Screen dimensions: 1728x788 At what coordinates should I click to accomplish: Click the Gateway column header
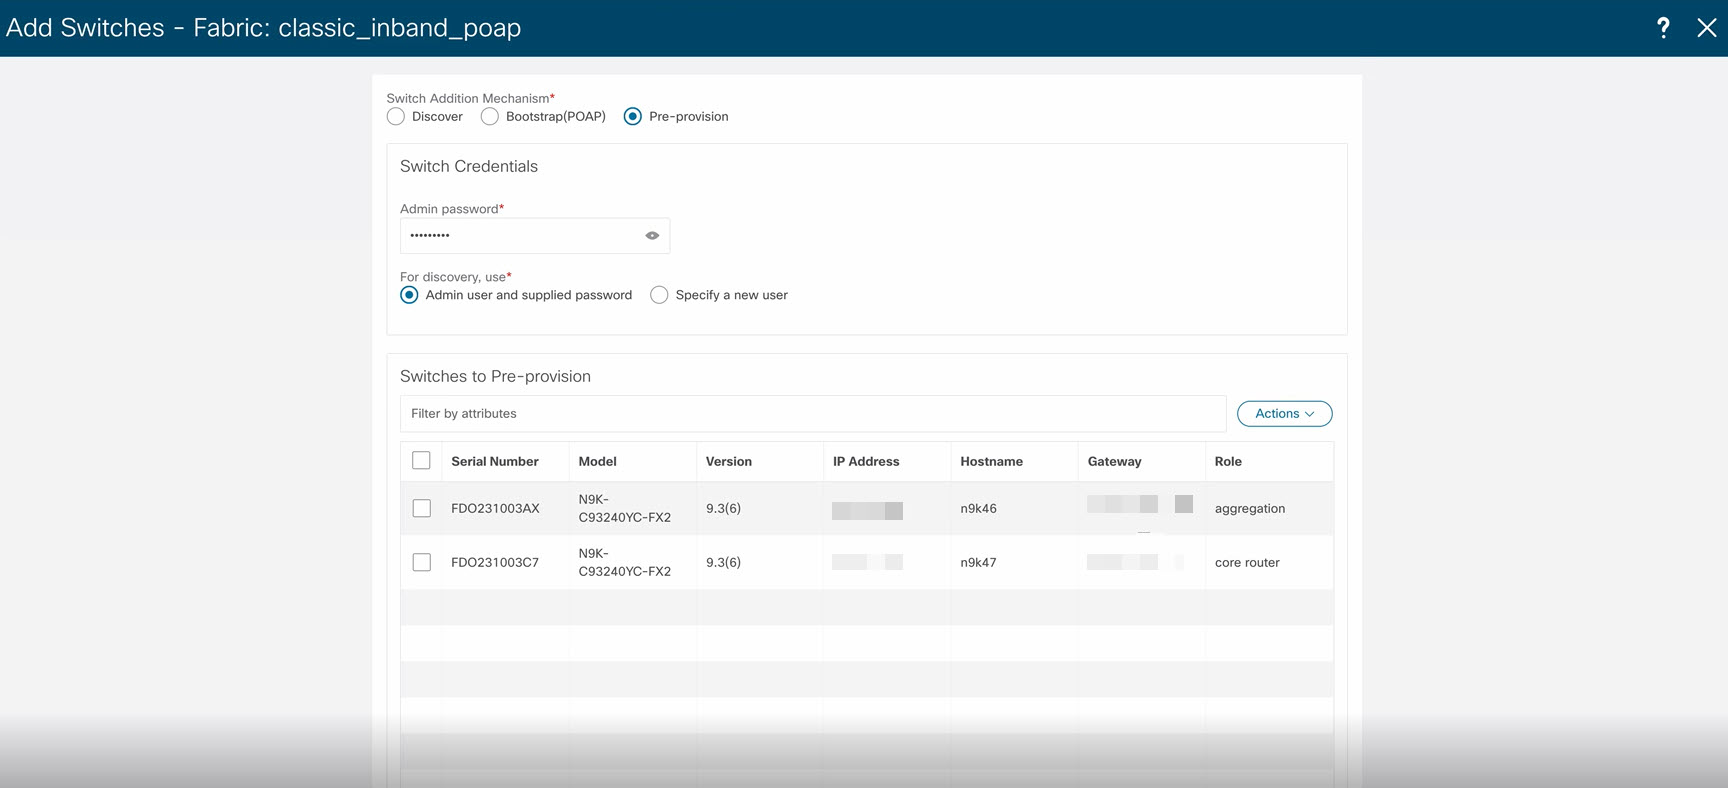tap(1115, 462)
